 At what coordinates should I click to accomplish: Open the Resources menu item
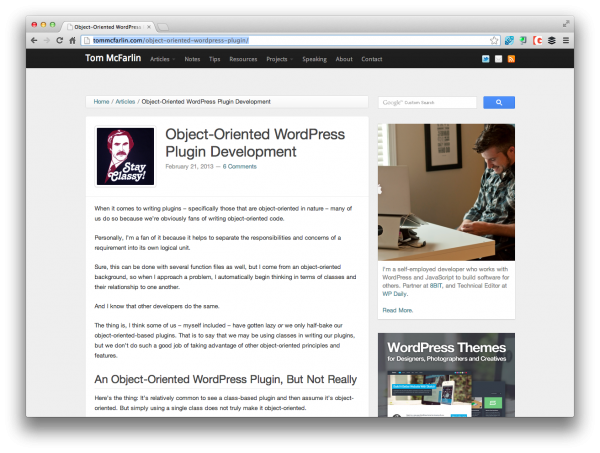[243, 59]
